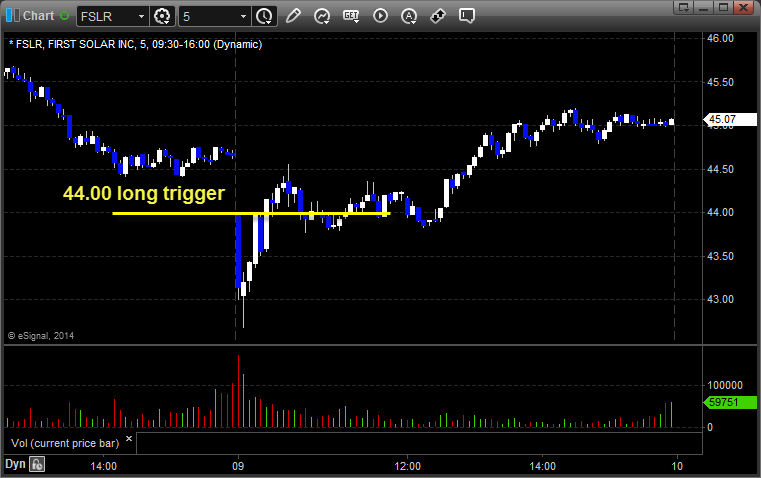Select the pencil drawing tools icon

tap(293, 16)
